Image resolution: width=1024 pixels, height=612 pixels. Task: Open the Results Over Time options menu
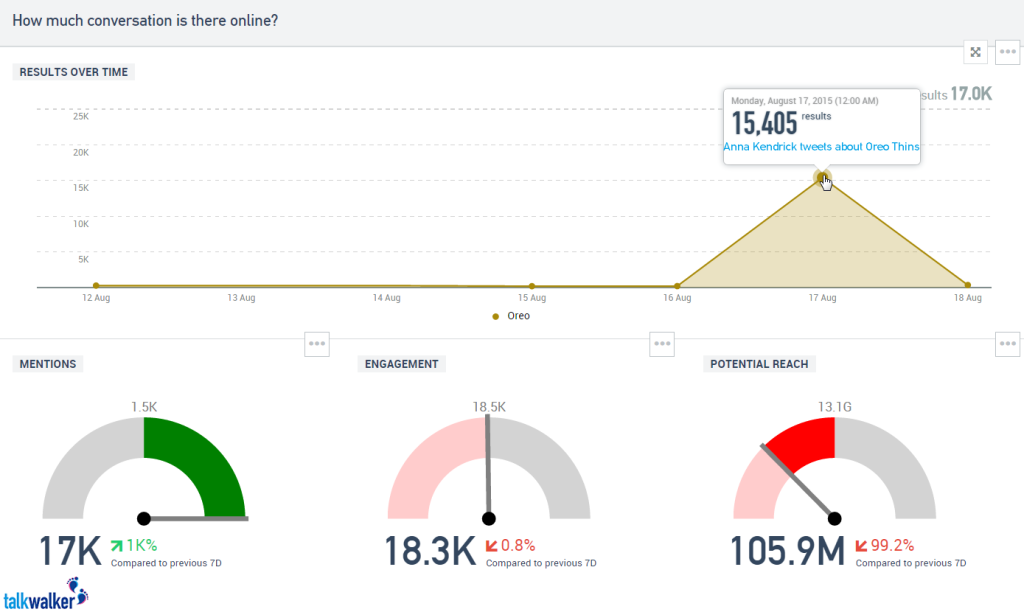tap(1007, 52)
